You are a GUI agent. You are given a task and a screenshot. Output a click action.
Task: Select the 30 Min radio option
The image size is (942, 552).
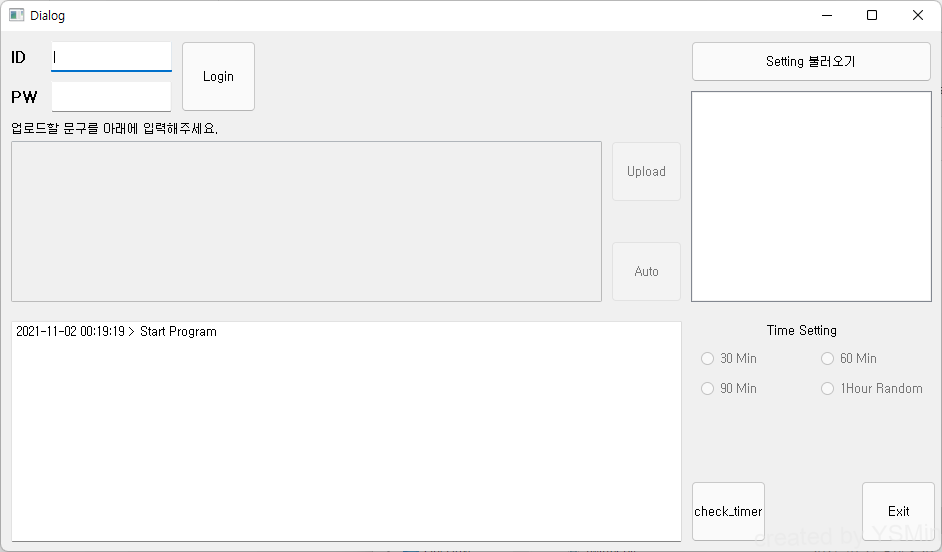point(729,359)
